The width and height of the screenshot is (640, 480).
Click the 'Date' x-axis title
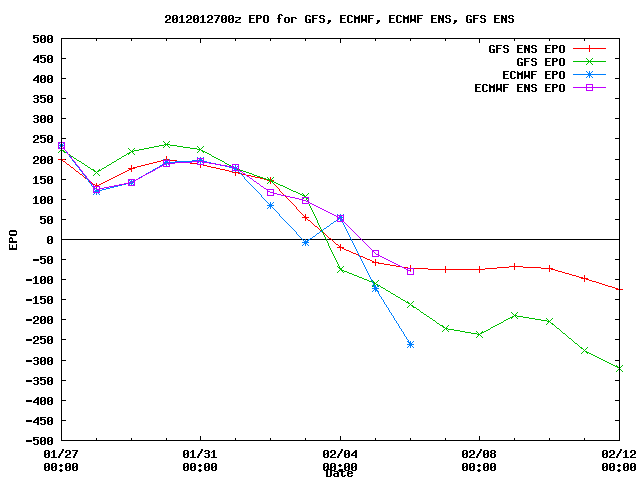(339, 473)
